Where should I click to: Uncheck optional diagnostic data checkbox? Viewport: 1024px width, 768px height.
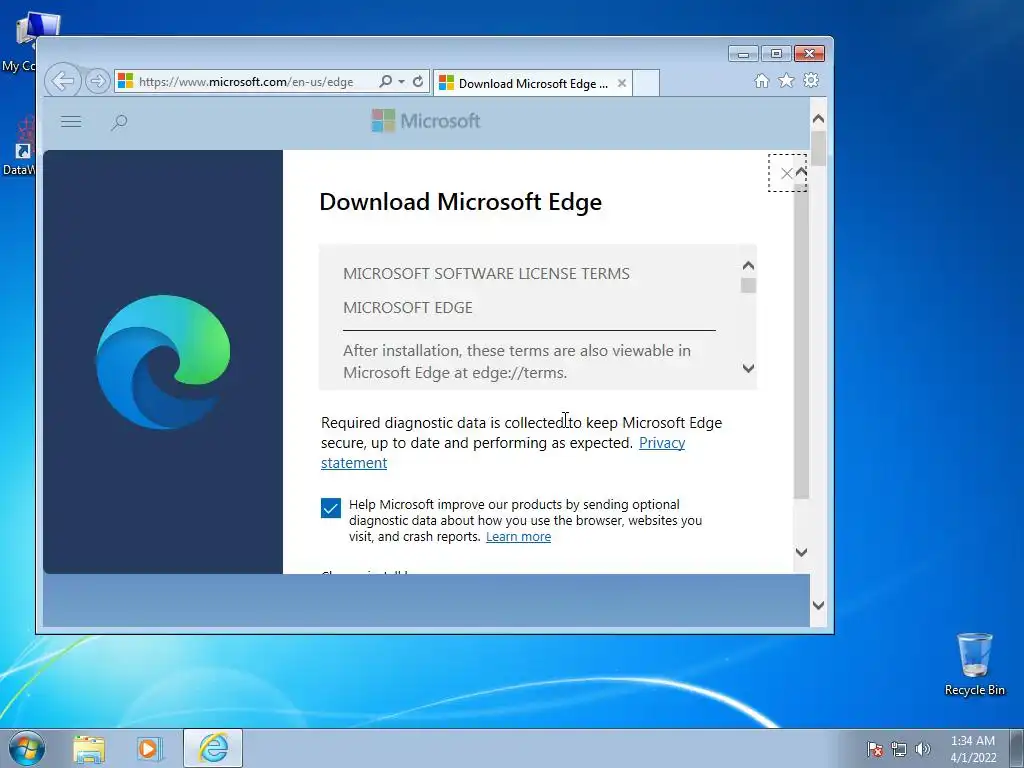[331, 507]
